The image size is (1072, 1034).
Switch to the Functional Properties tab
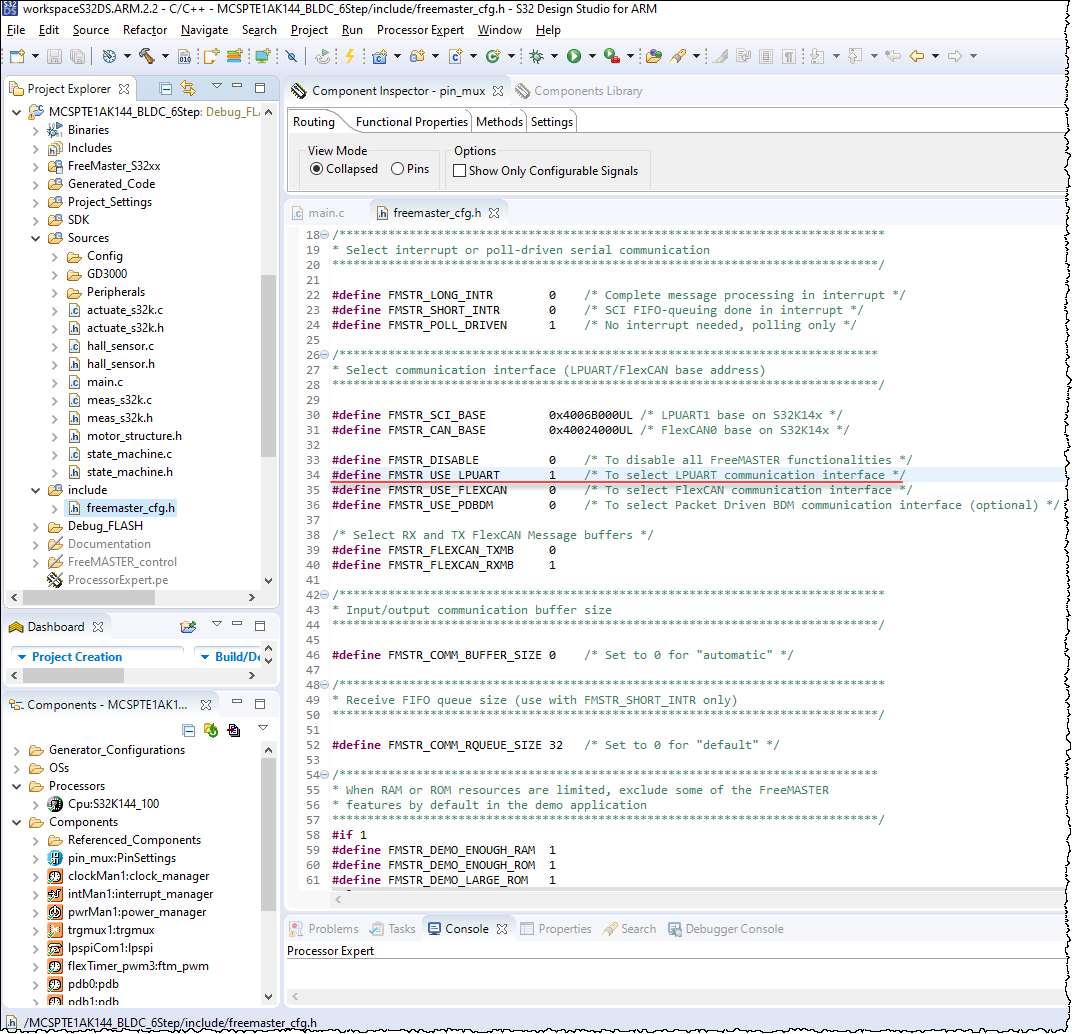411,122
